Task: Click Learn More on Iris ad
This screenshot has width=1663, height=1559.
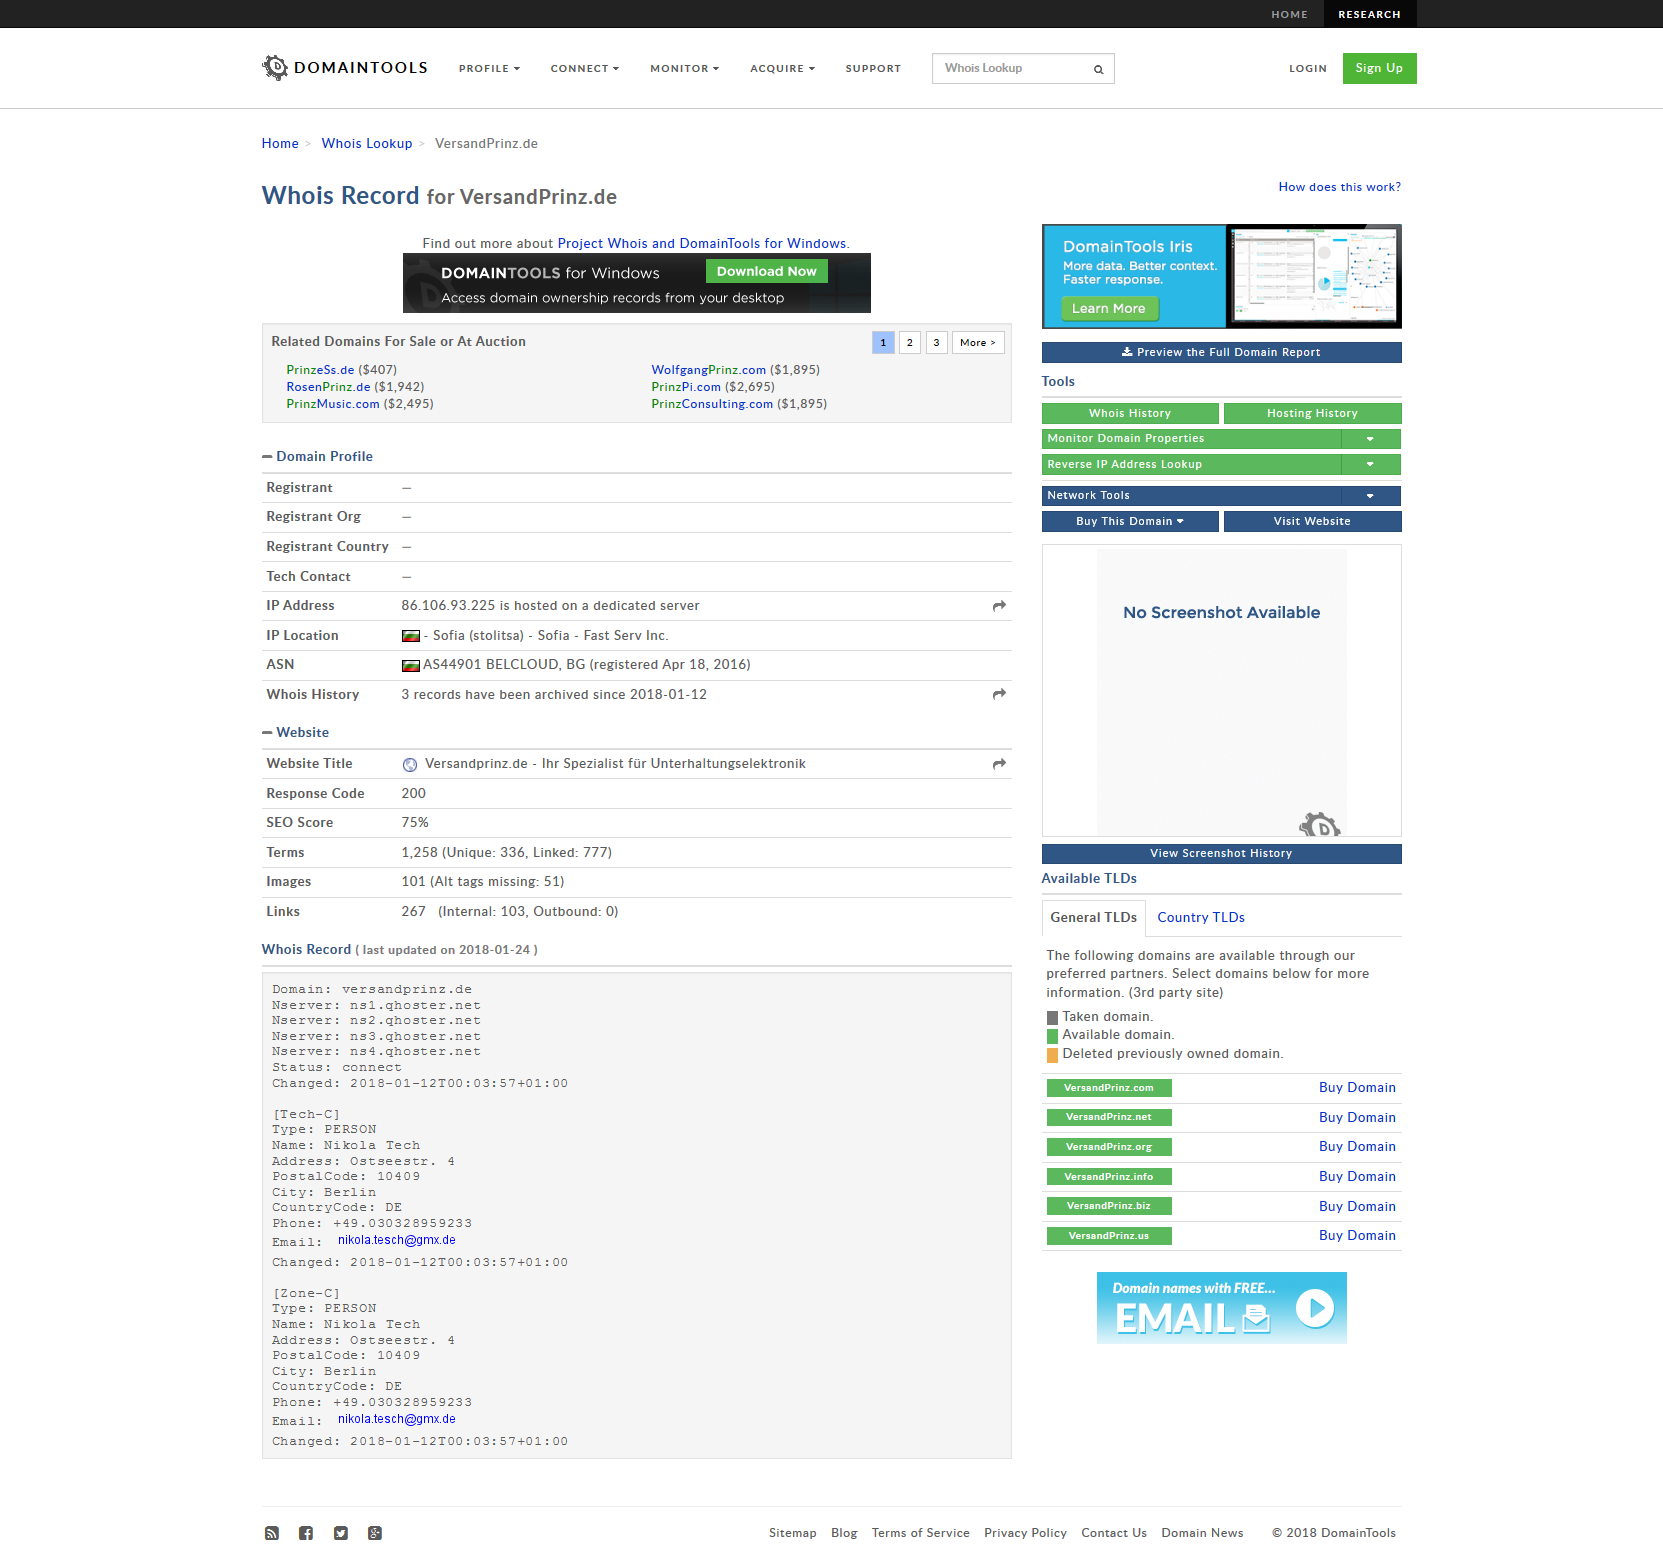Action: (1109, 309)
